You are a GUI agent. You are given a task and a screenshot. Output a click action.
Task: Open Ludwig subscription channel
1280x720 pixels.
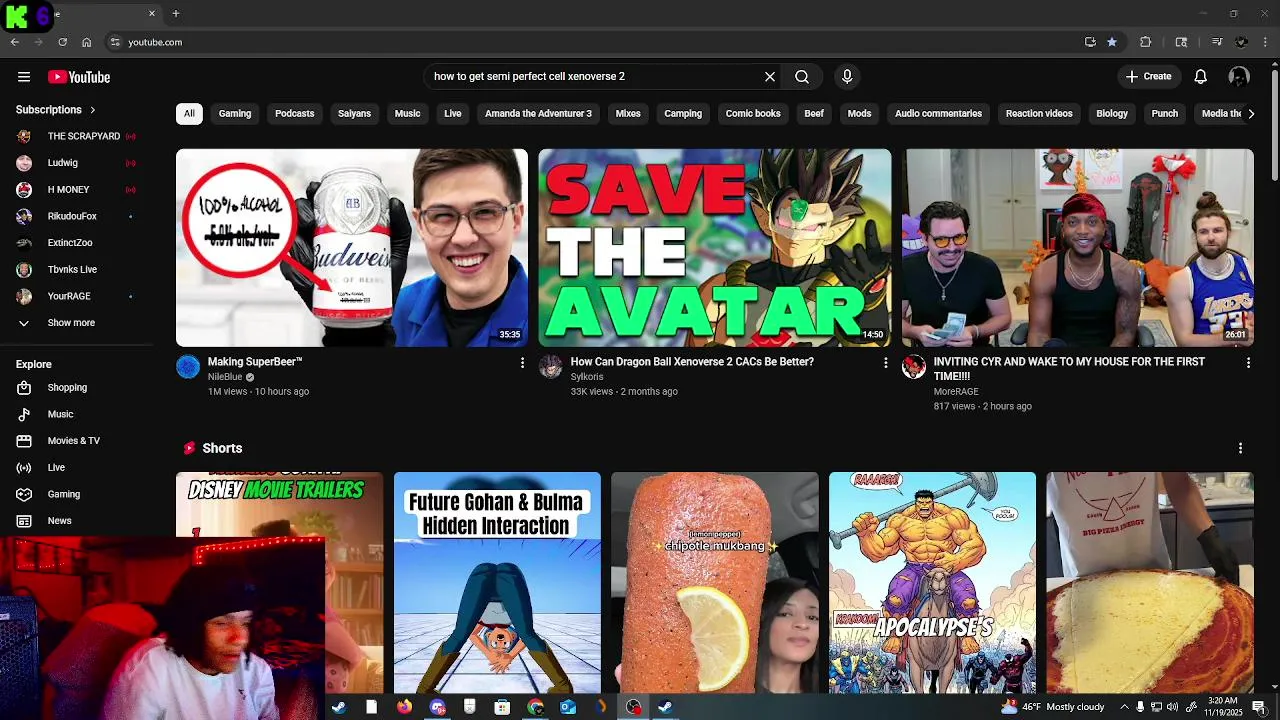[x=62, y=163]
